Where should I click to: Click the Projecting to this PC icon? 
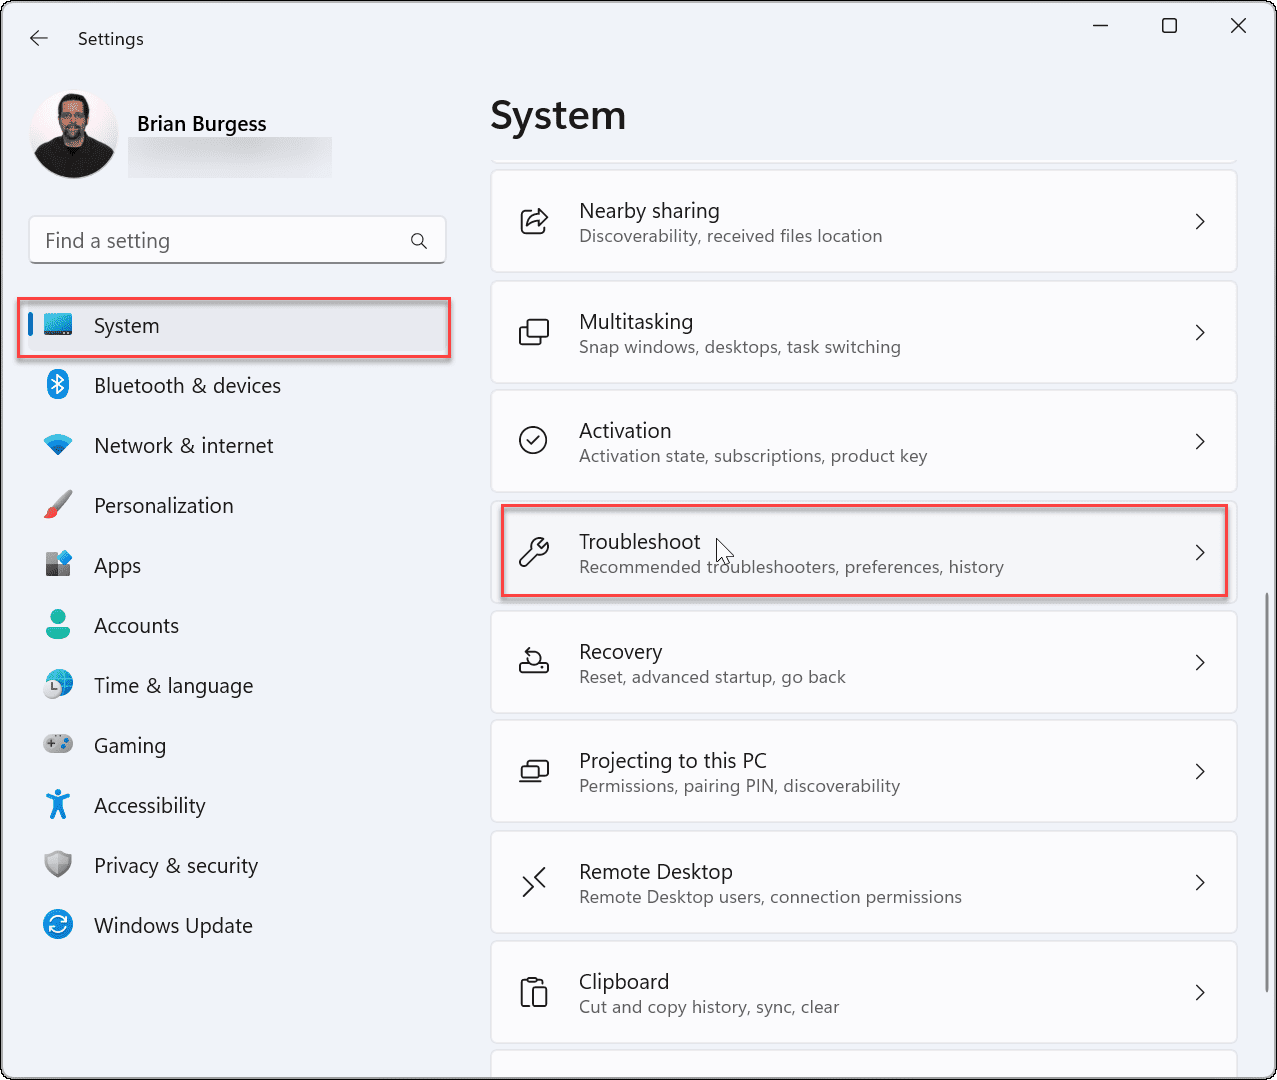point(534,771)
